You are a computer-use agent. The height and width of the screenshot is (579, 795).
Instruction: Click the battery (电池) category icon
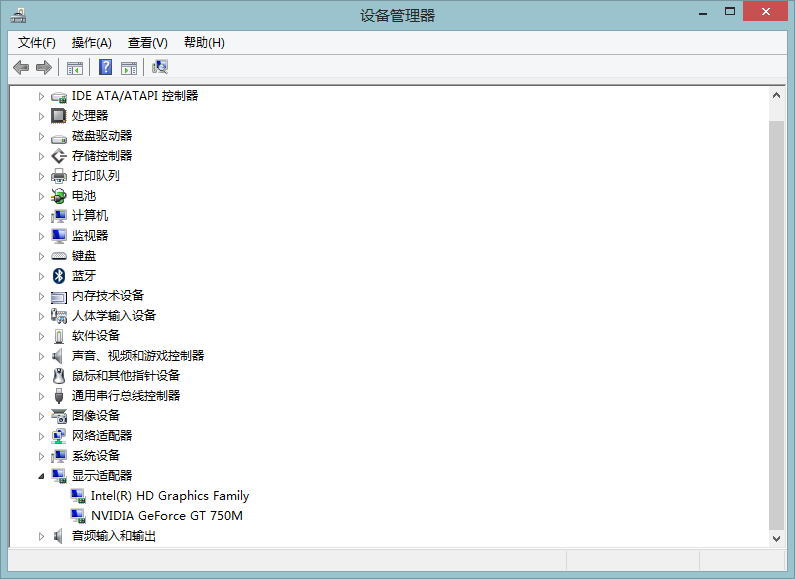pyautogui.click(x=59, y=196)
